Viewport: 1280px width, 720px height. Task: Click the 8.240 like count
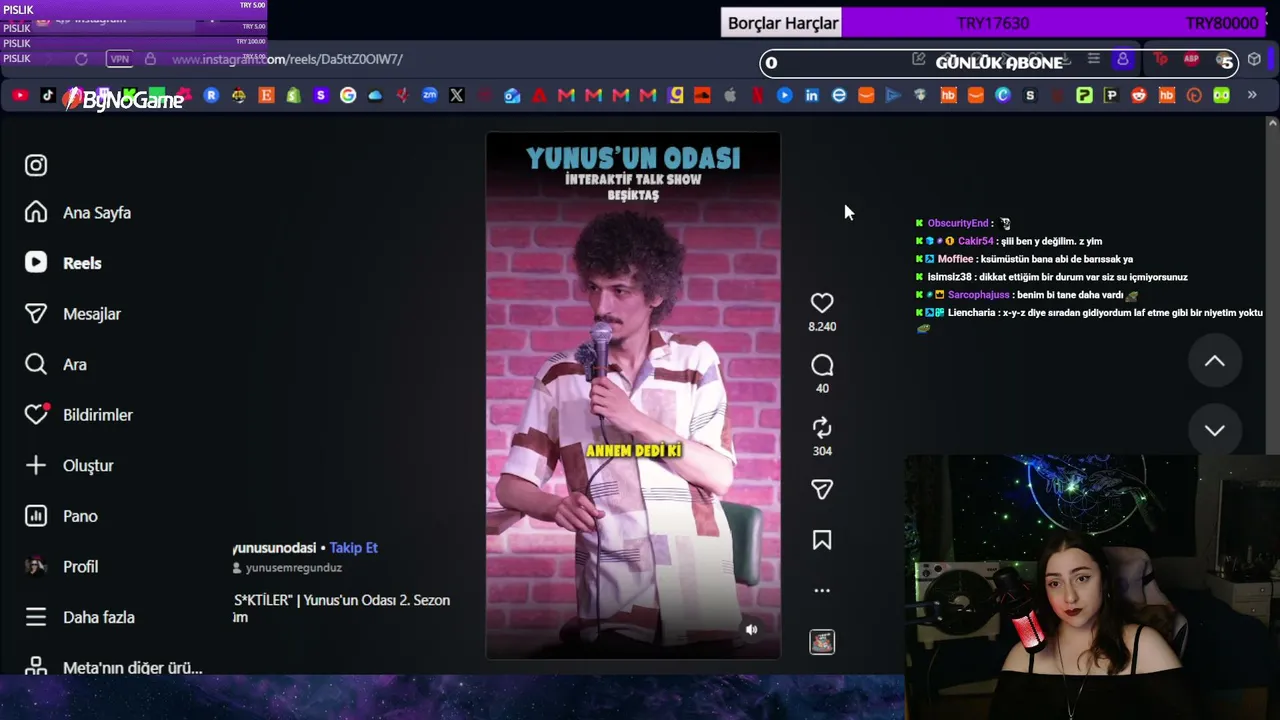click(822, 327)
